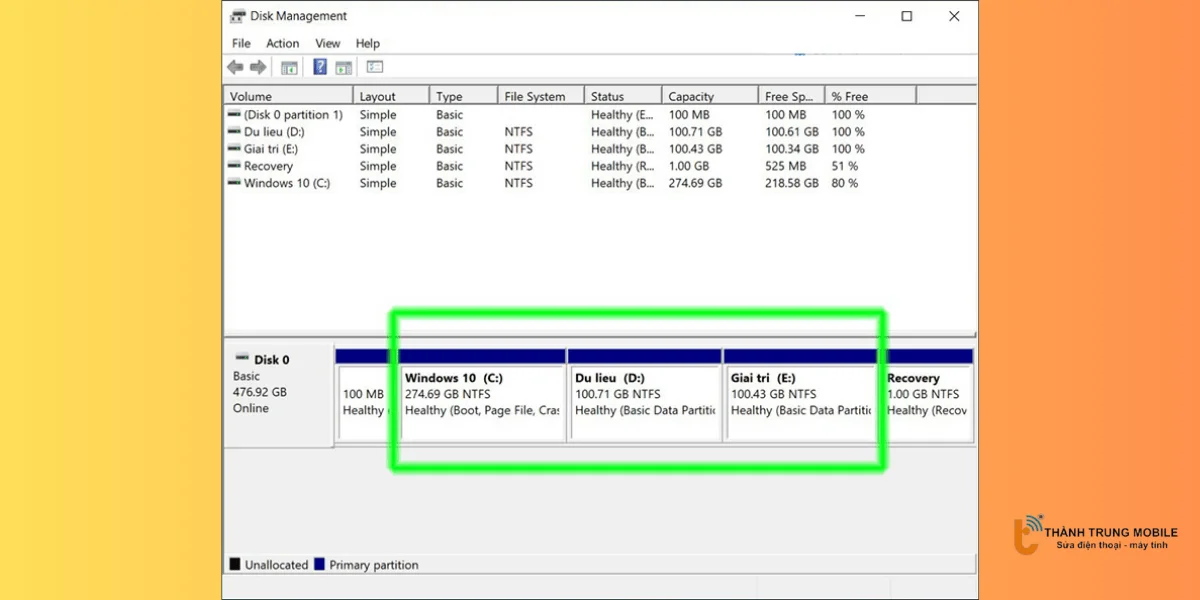Click the Forward arrow toolbar icon
The height and width of the screenshot is (600, 1200).
click(258, 67)
